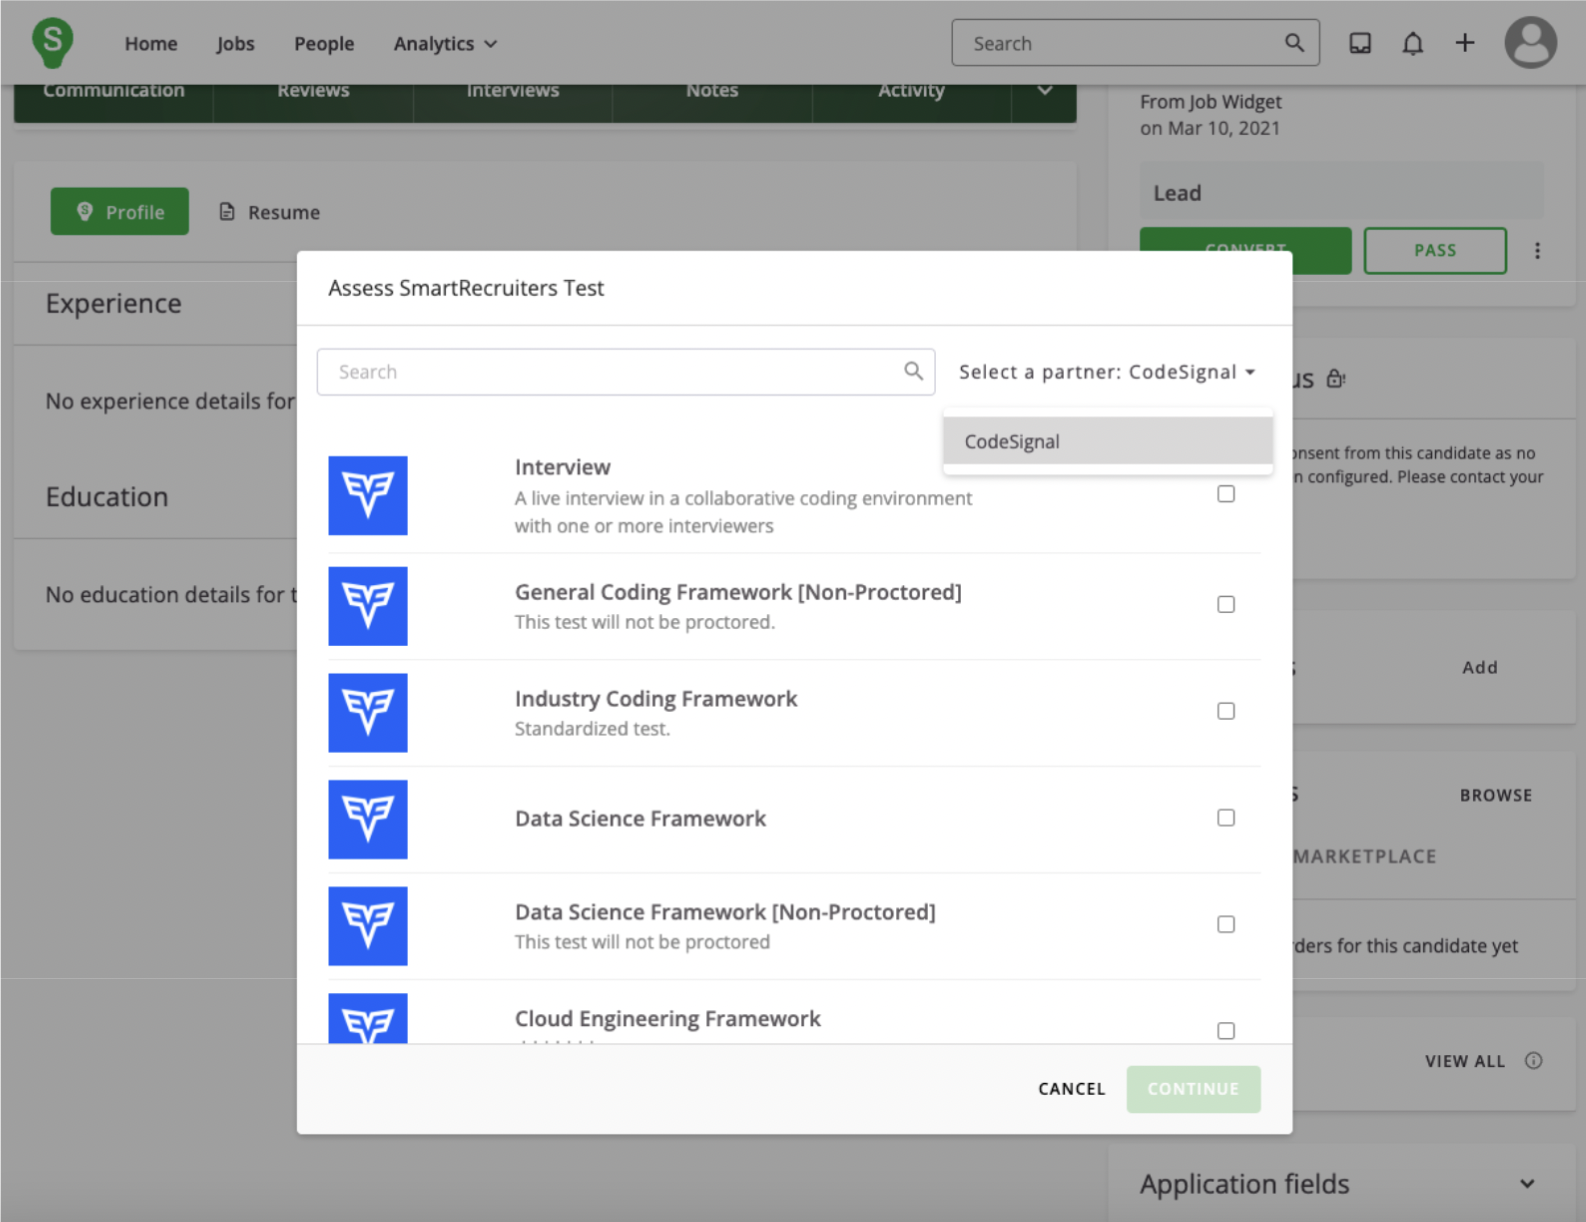This screenshot has height=1222, width=1586.
Task: Click the CodeSignal logo for Interview
Action: pos(368,495)
